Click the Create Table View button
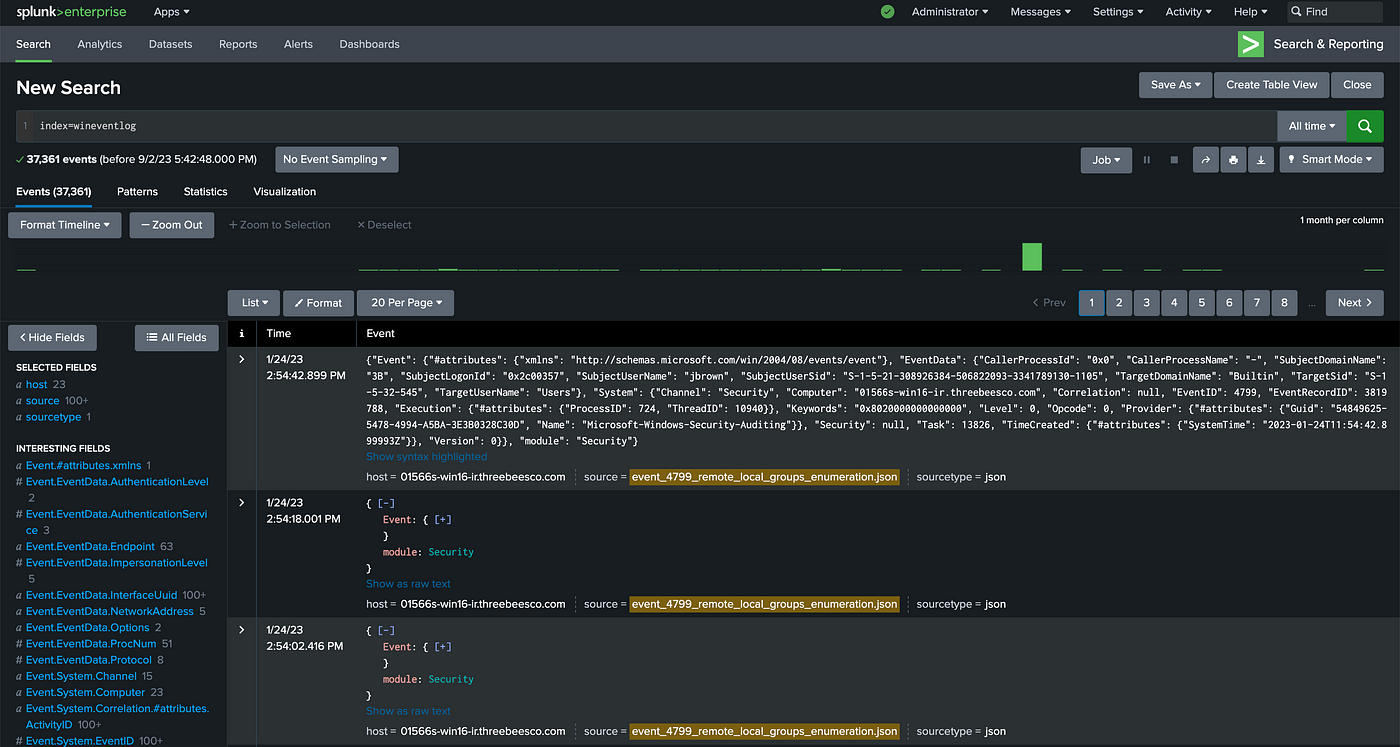Screen dimensions: 1400x747 (1272, 85)
